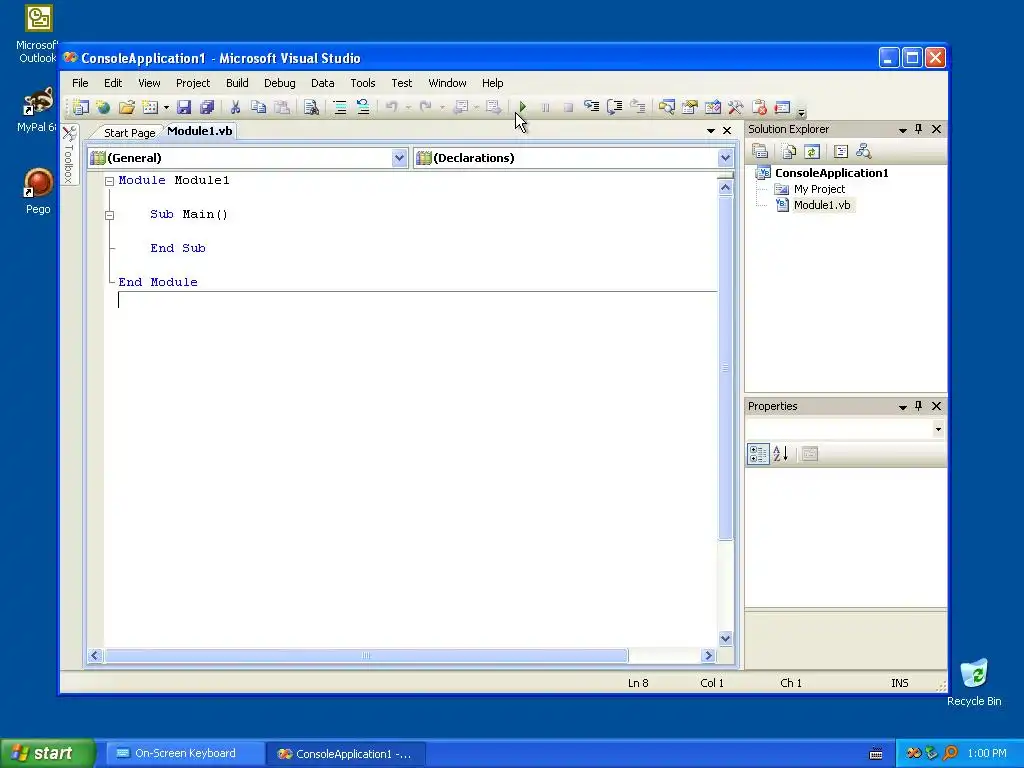Click the Windows start button

click(x=47, y=753)
